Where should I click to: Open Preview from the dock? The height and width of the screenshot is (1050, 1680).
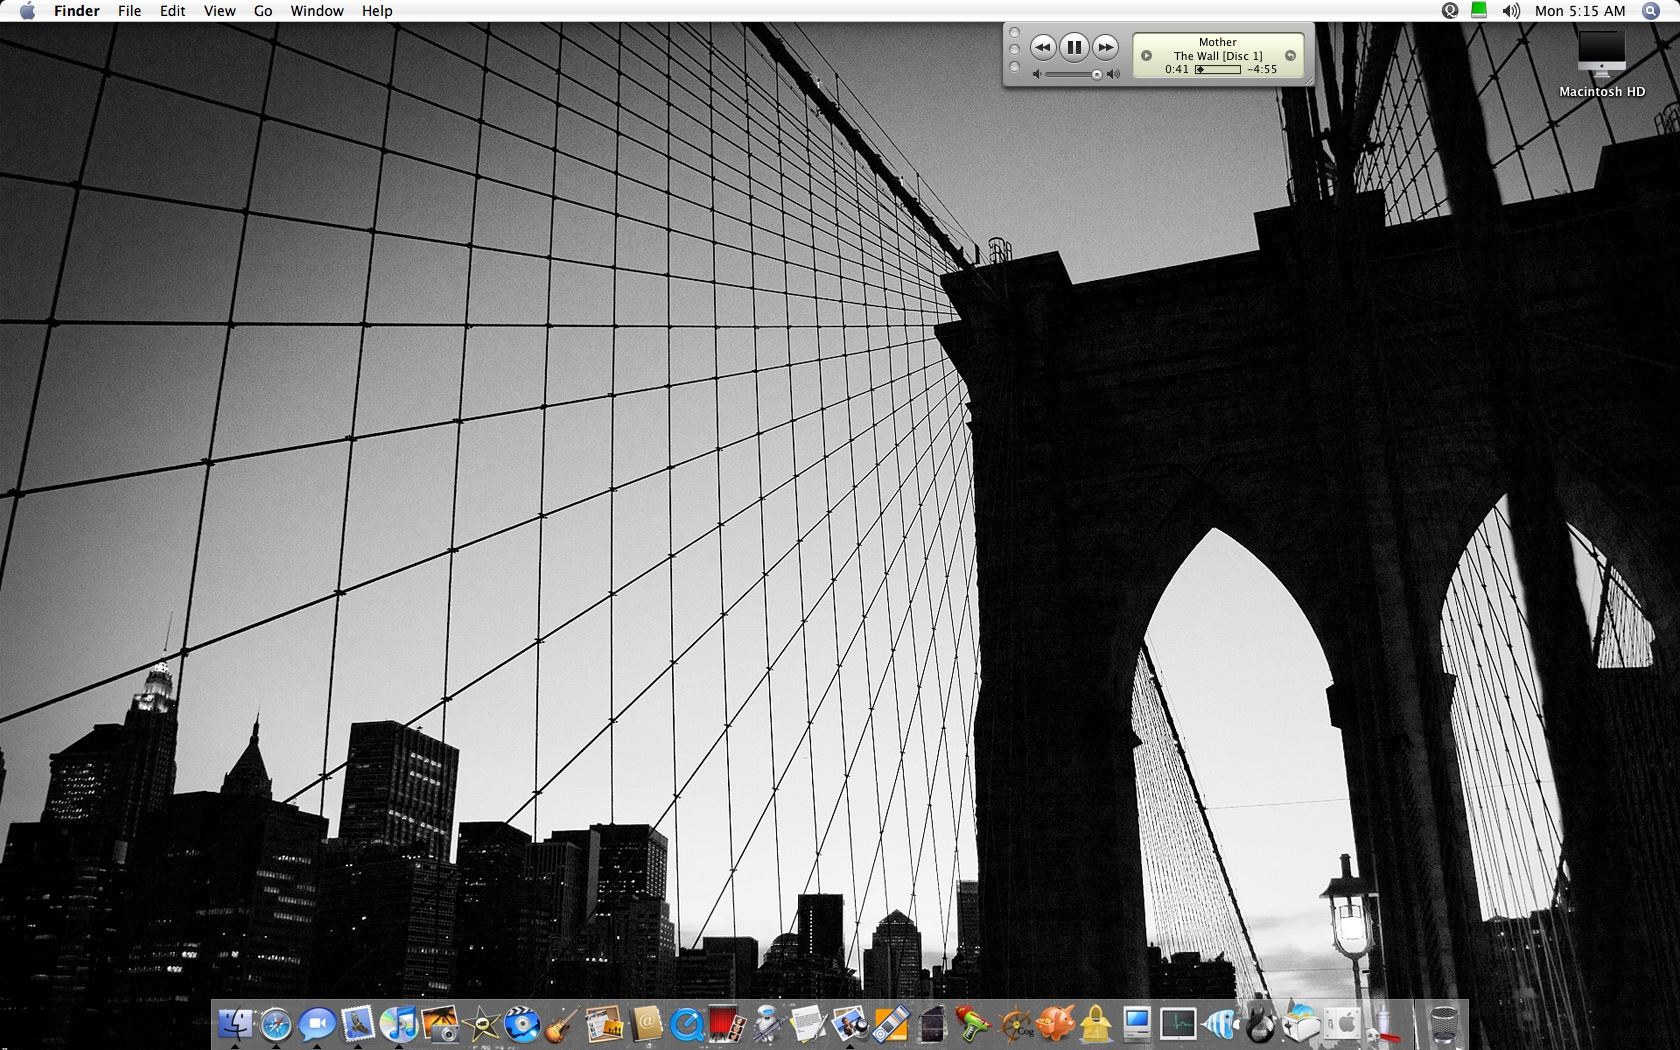[x=850, y=1023]
